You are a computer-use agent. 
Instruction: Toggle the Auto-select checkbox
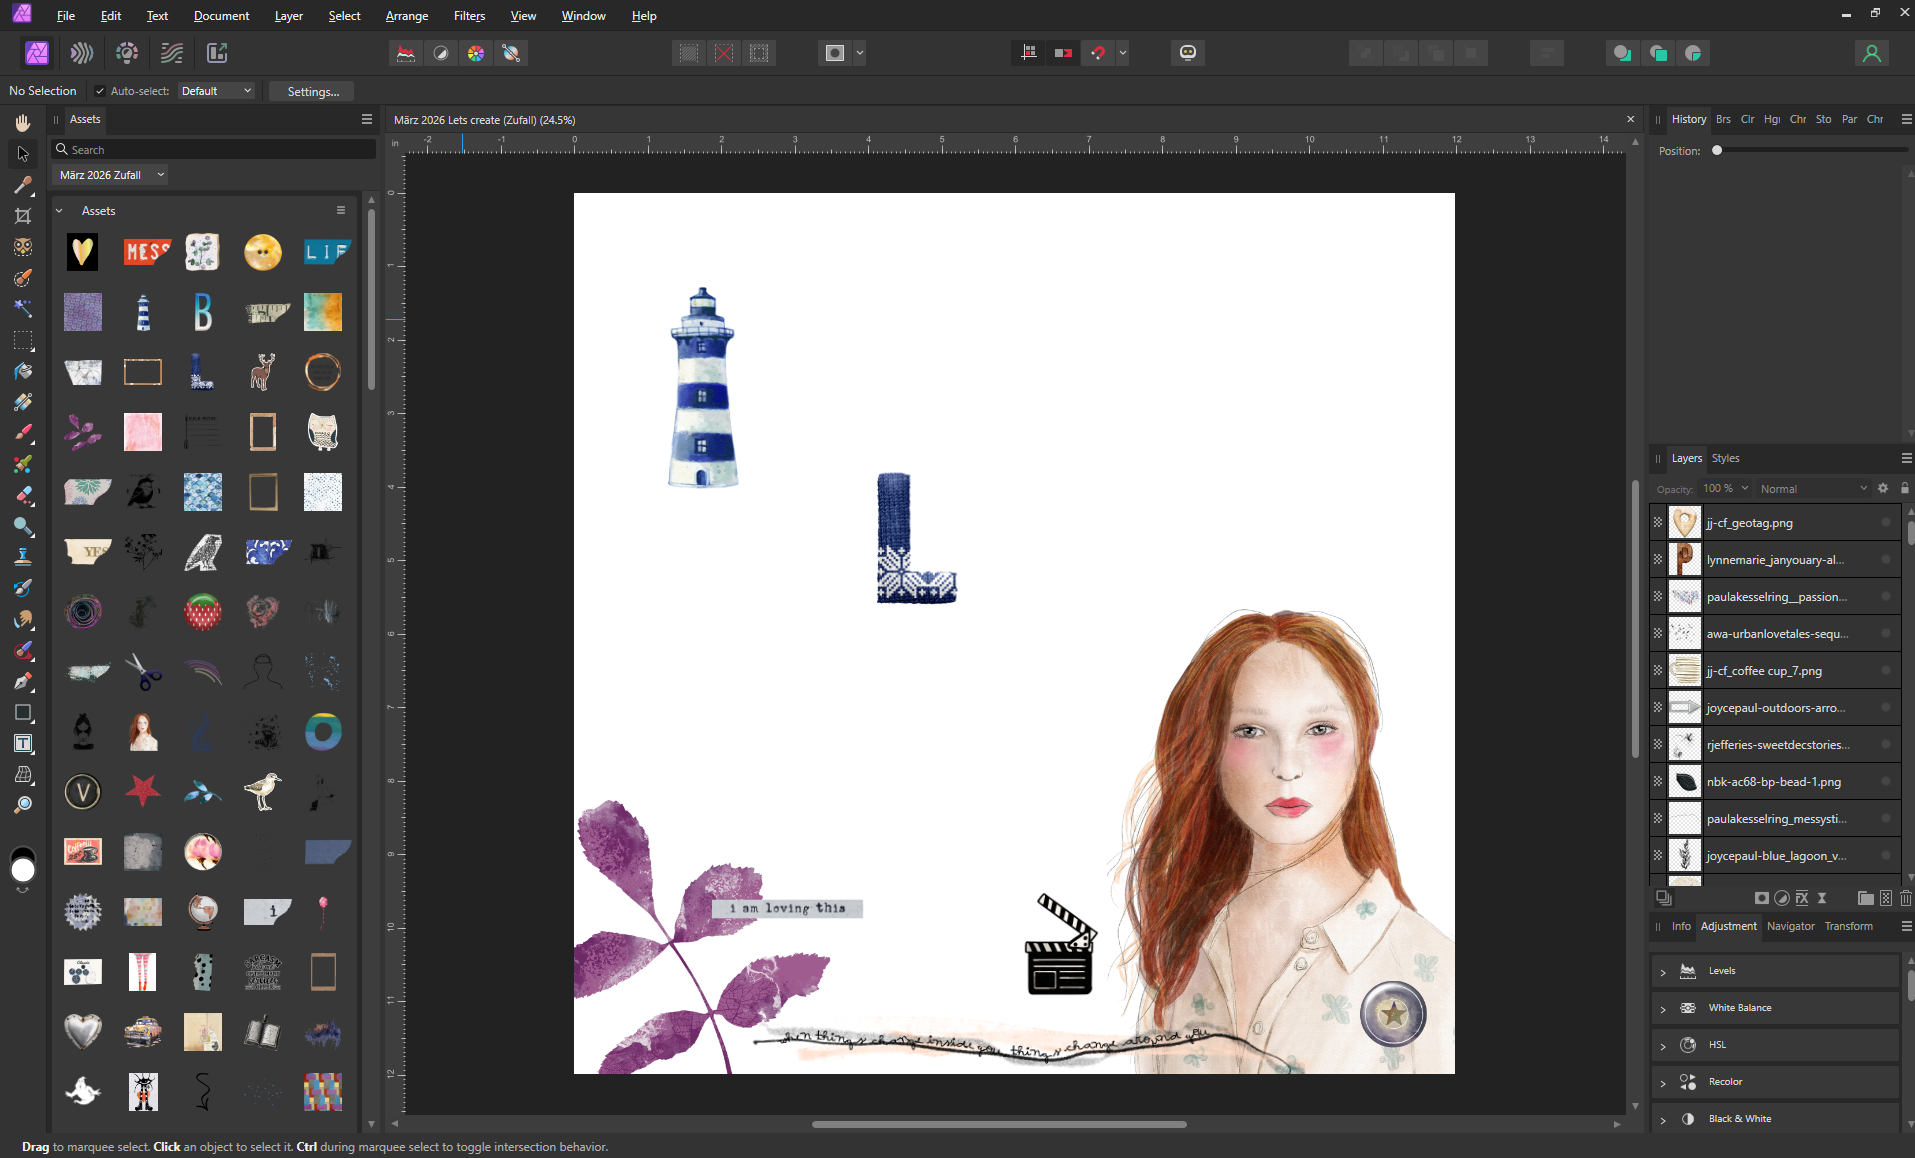[x=100, y=91]
